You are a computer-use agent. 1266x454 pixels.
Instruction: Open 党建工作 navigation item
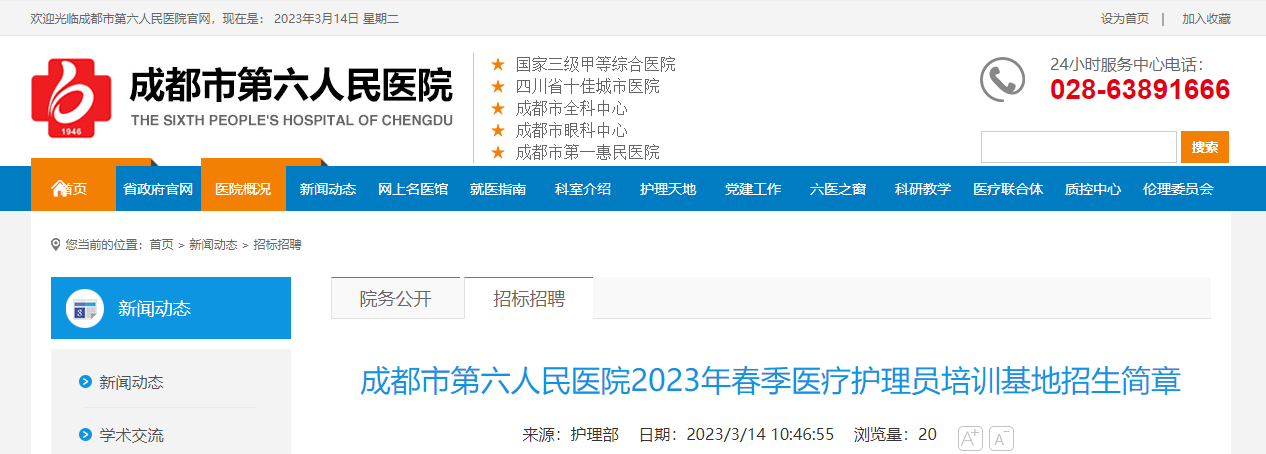pyautogui.click(x=753, y=189)
